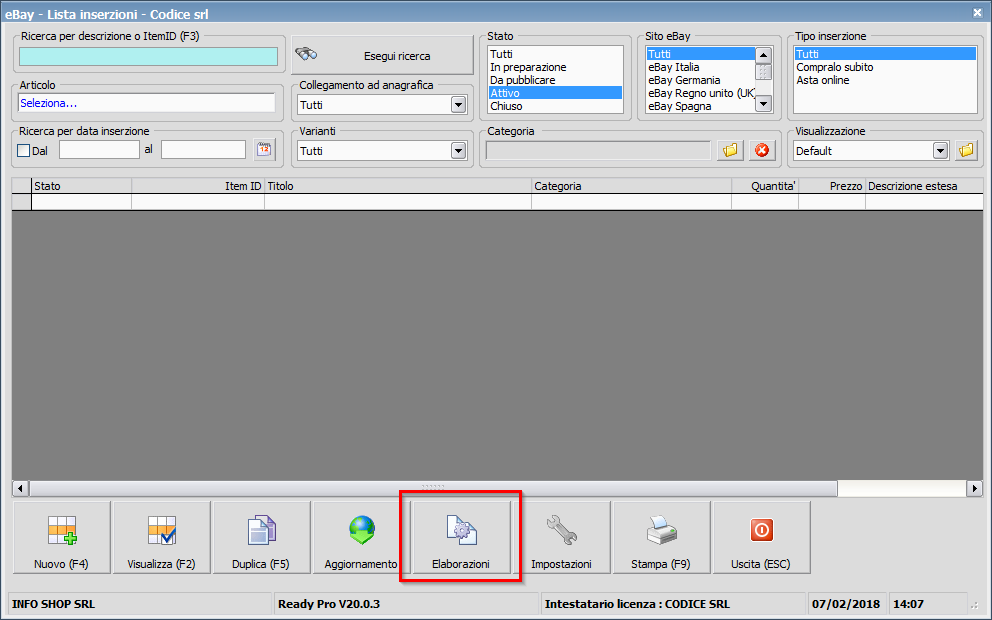Open Visualizza (F2) to view the listing
Screen dimensions: 992x620
click(x=161, y=537)
